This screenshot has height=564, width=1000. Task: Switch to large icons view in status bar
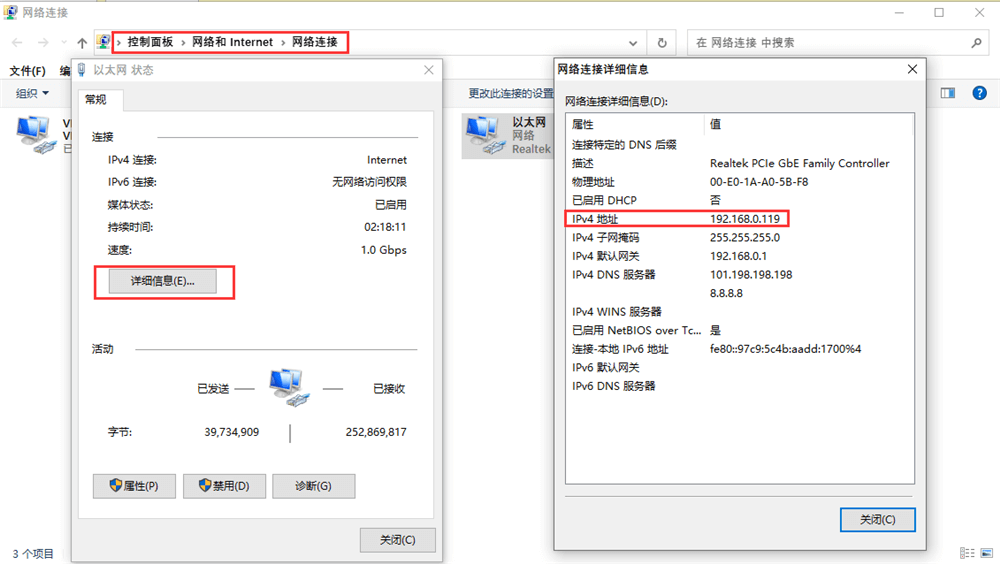(987, 553)
